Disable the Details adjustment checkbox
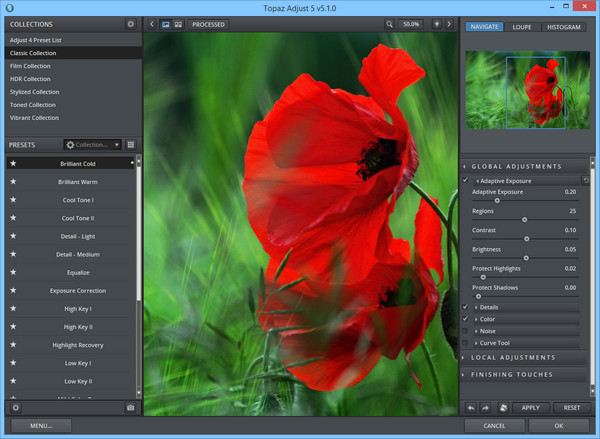600x439 pixels. pyautogui.click(x=465, y=307)
